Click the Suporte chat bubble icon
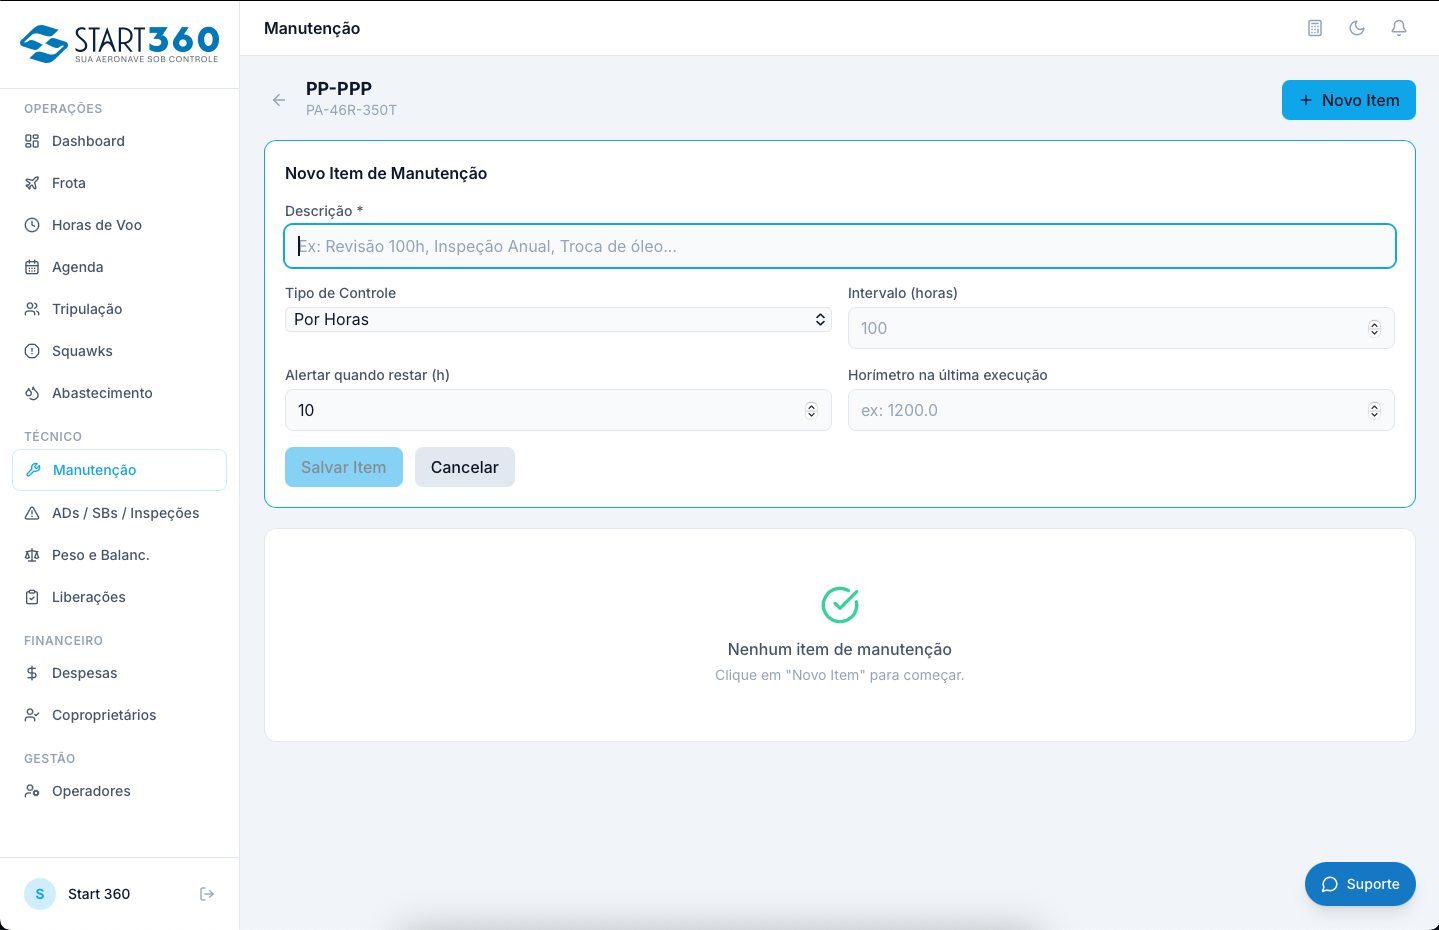The height and width of the screenshot is (930, 1439). click(1330, 884)
